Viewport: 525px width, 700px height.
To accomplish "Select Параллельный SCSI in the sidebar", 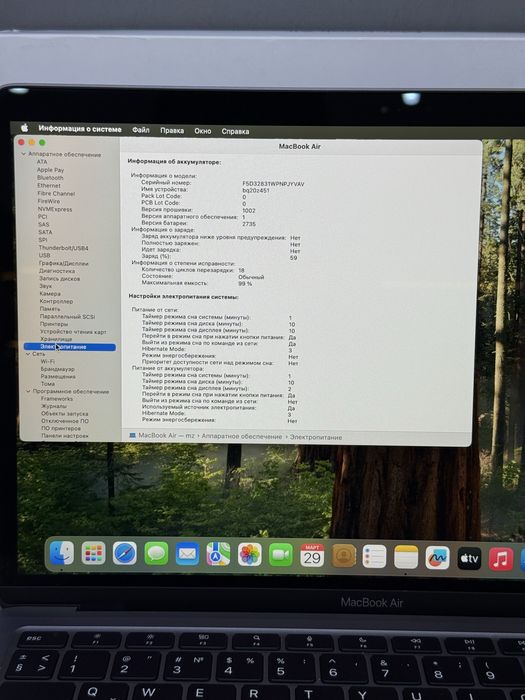I will (x=67, y=317).
